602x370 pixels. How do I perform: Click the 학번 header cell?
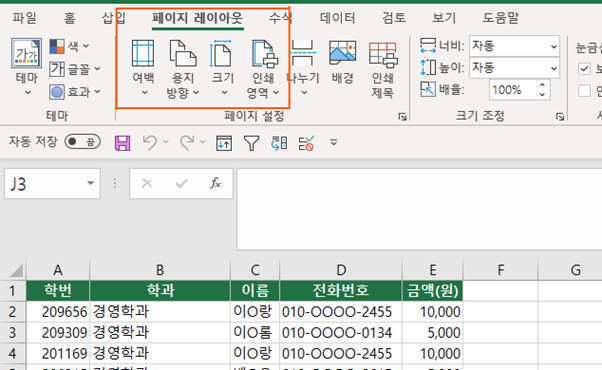pyautogui.click(x=58, y=291)
